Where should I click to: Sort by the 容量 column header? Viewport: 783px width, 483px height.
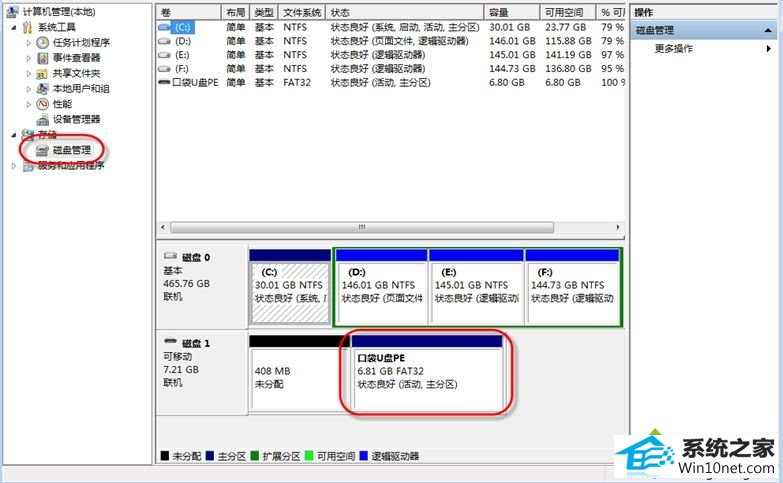tap(512, 12)
